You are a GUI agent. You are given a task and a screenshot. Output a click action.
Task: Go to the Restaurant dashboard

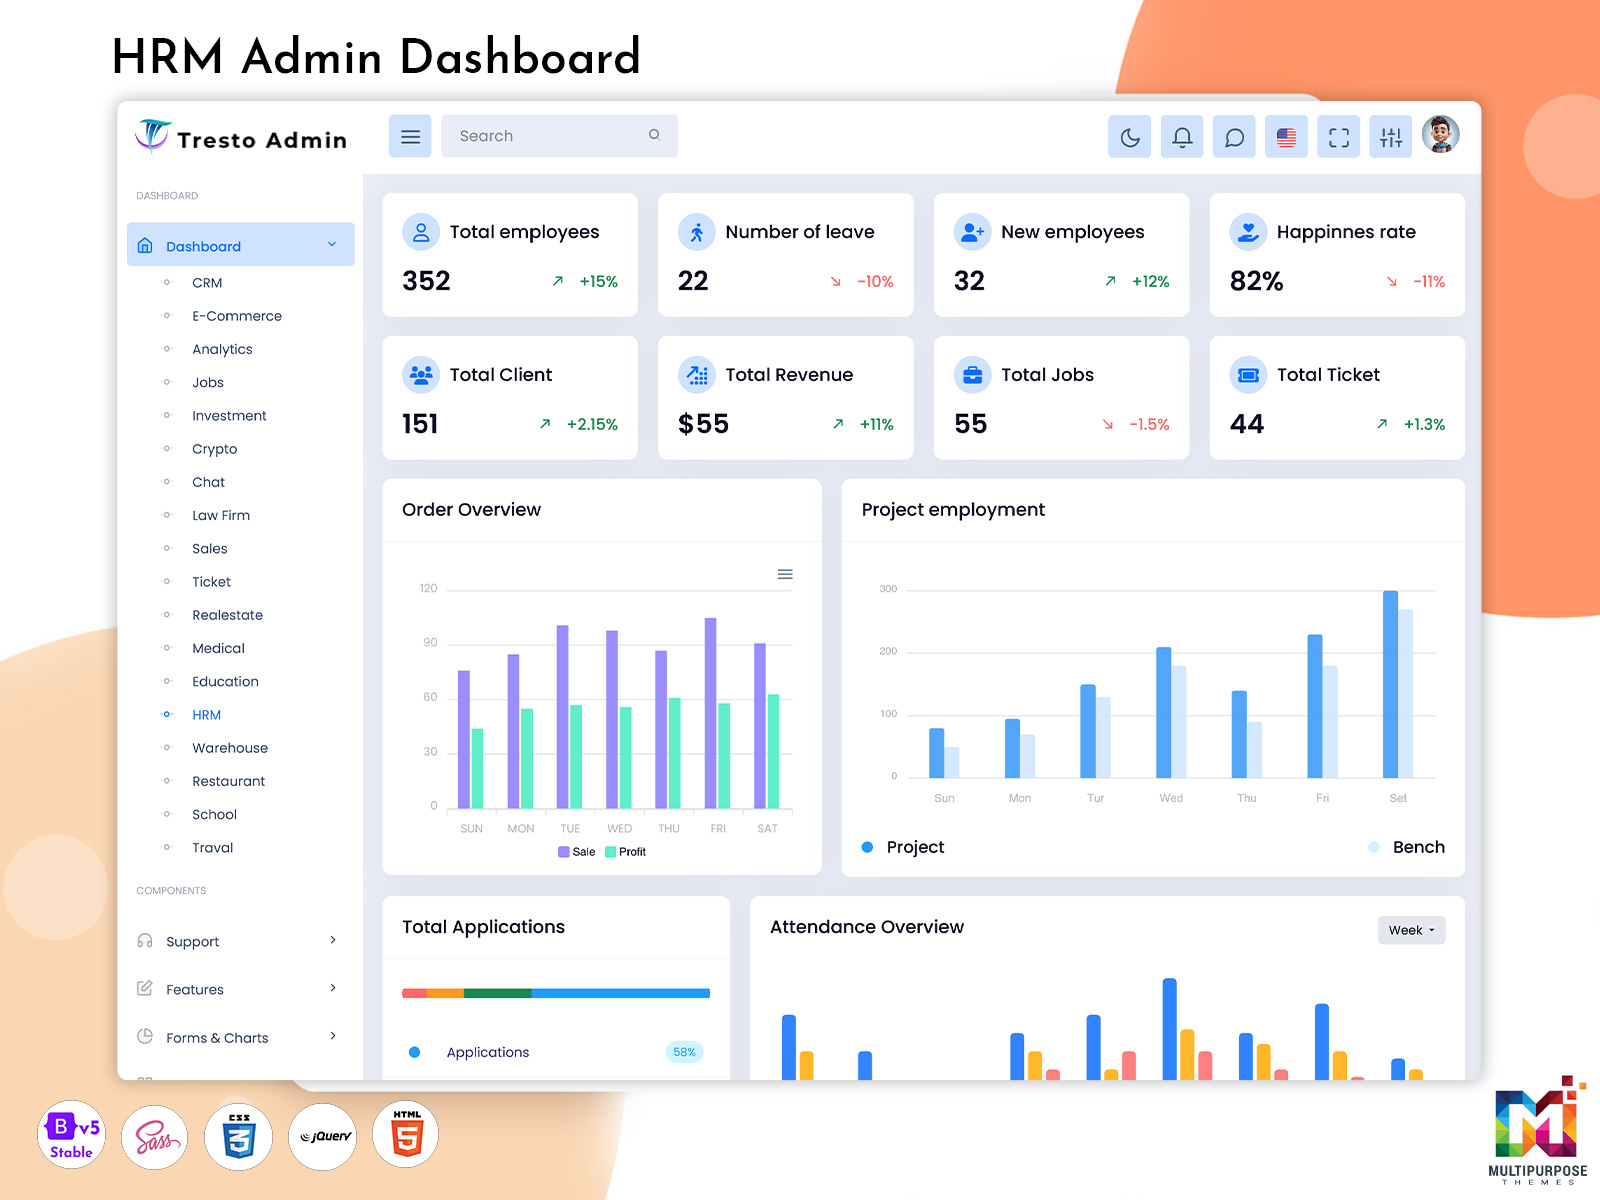click(228, 781)
